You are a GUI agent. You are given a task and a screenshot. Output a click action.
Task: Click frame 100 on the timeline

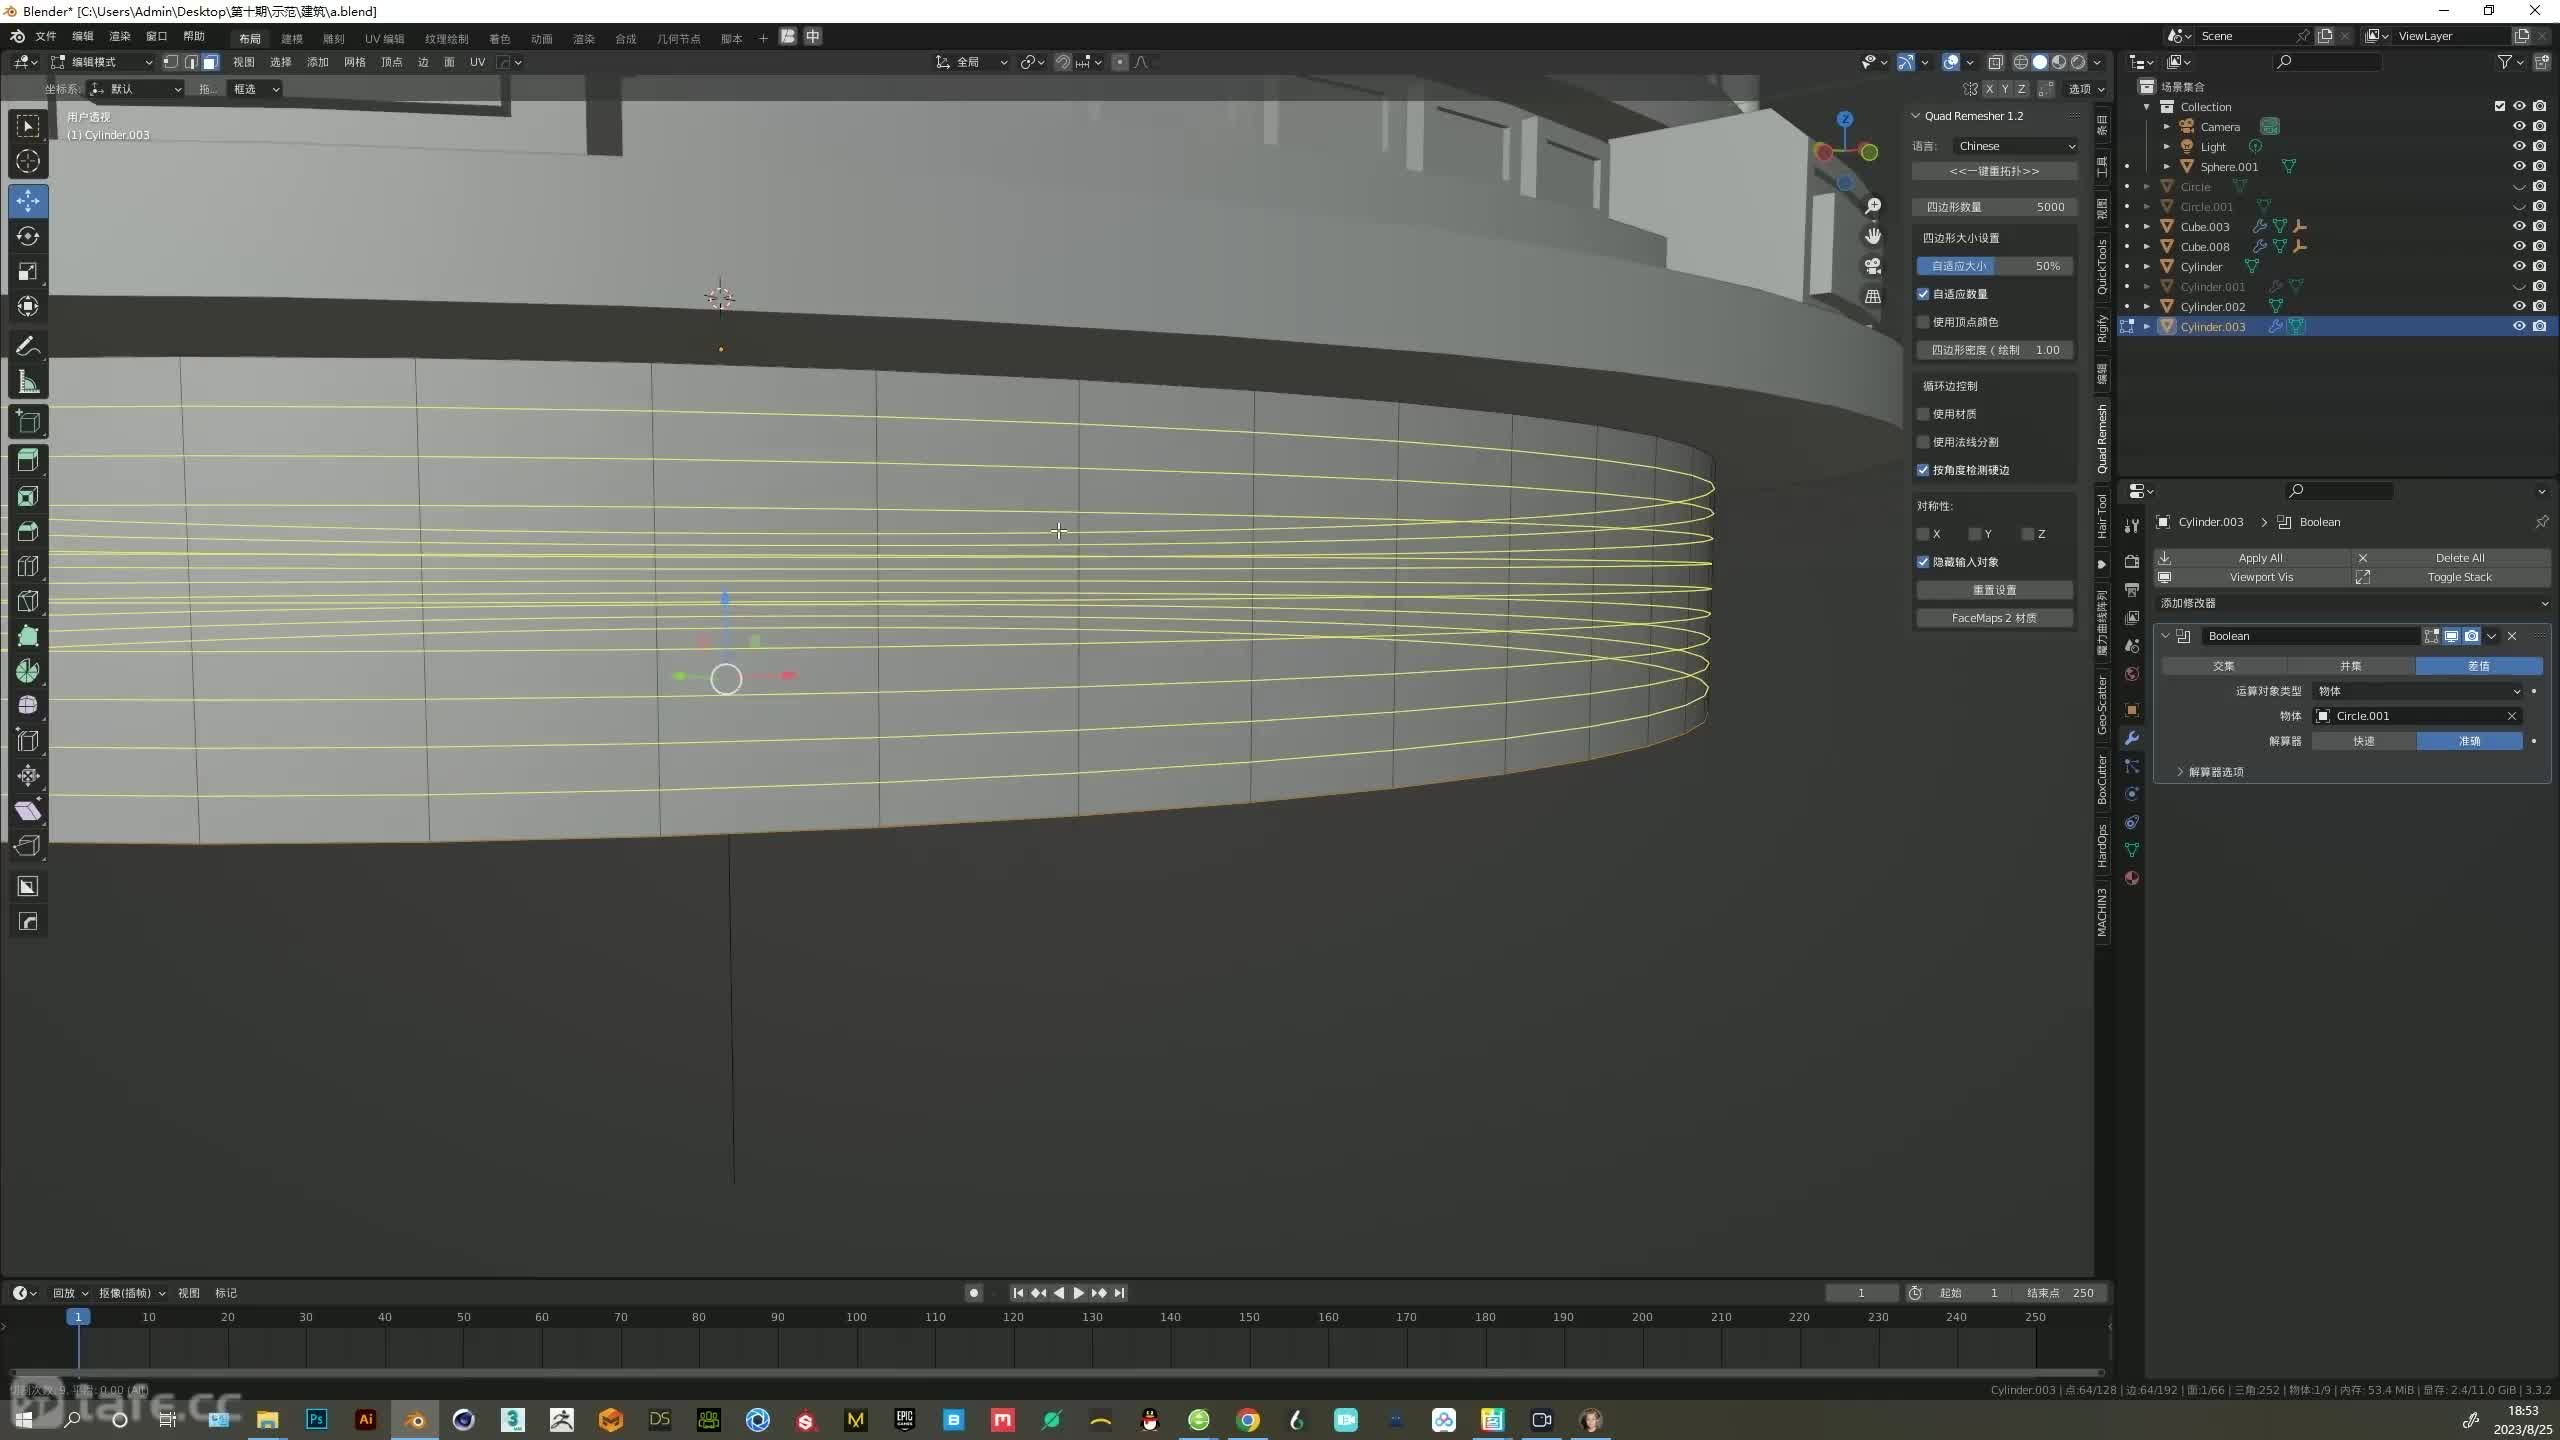click(856, 1317)
